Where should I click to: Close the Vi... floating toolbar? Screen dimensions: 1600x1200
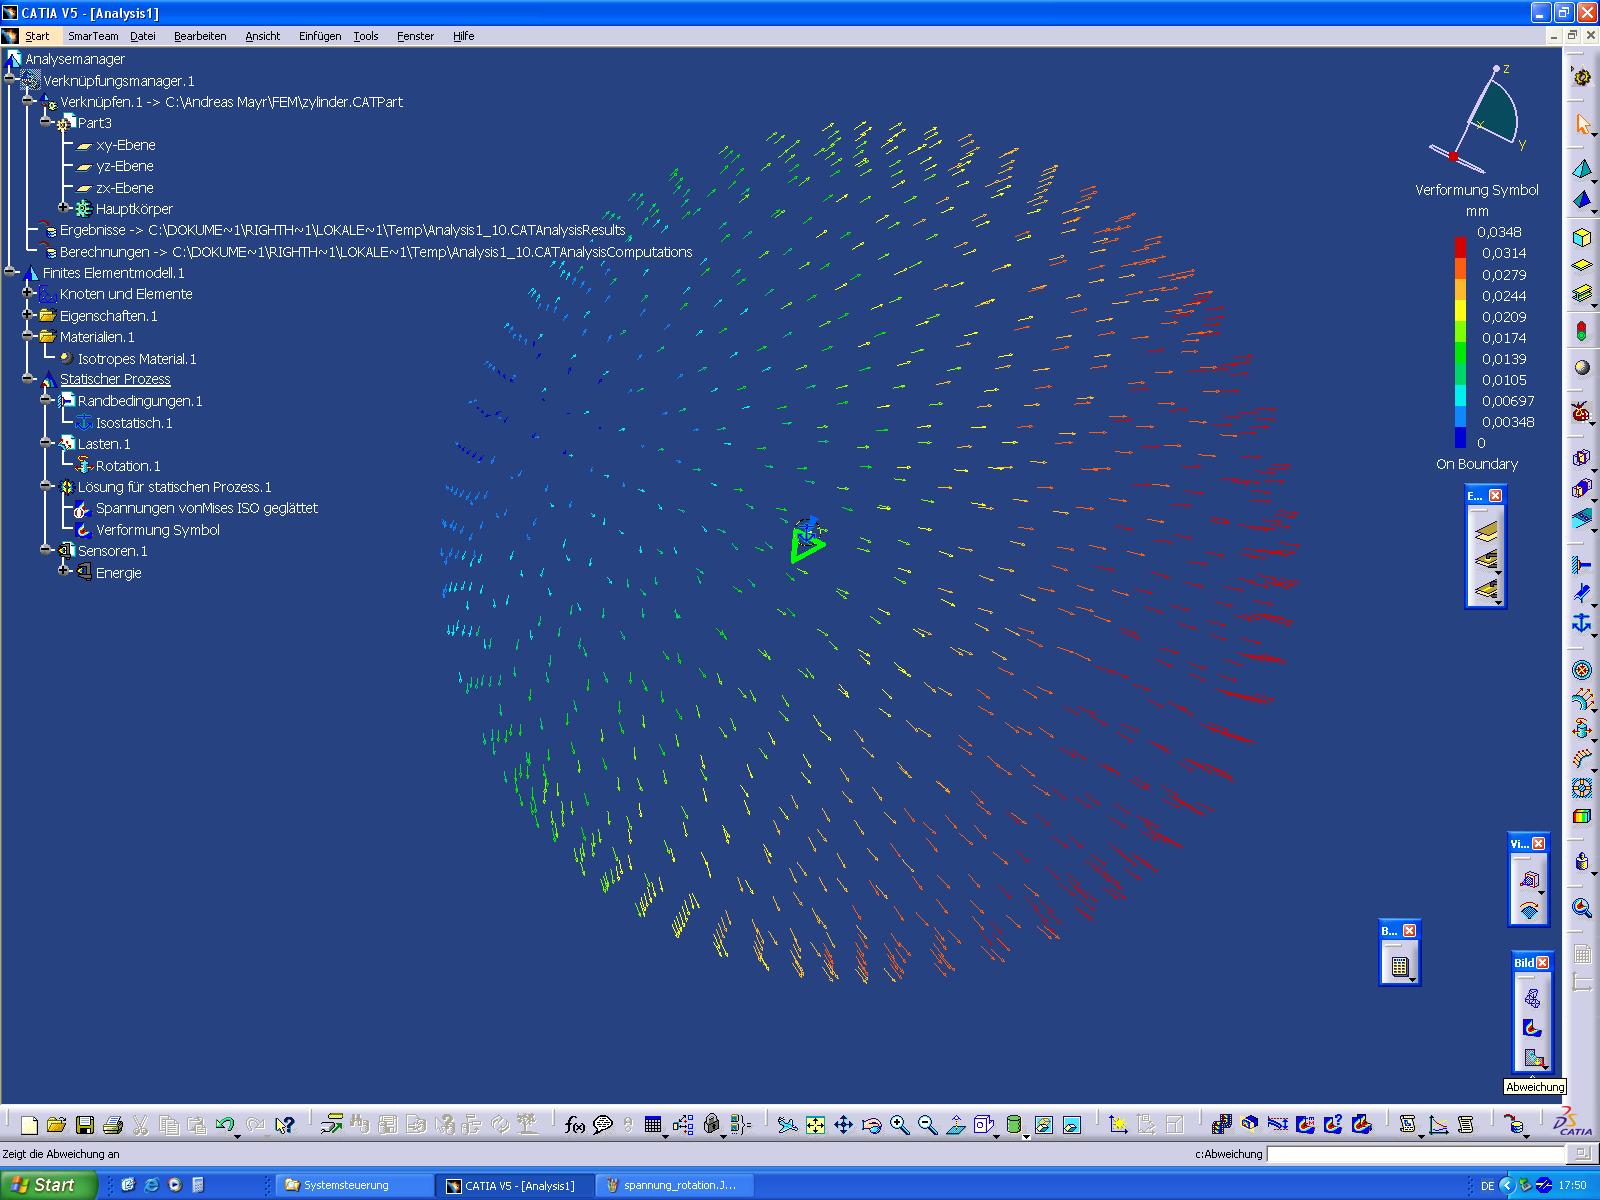(x=1538, y=844)
